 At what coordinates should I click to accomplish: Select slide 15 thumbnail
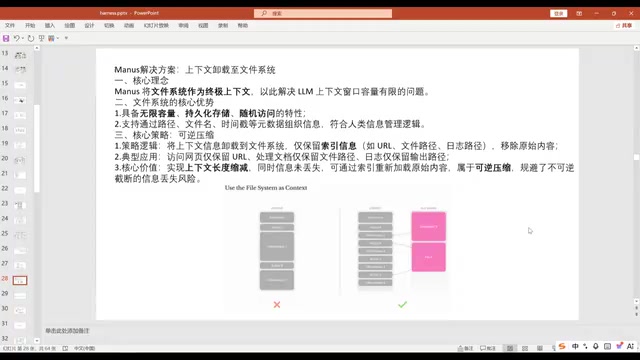(x=20, y=85)
